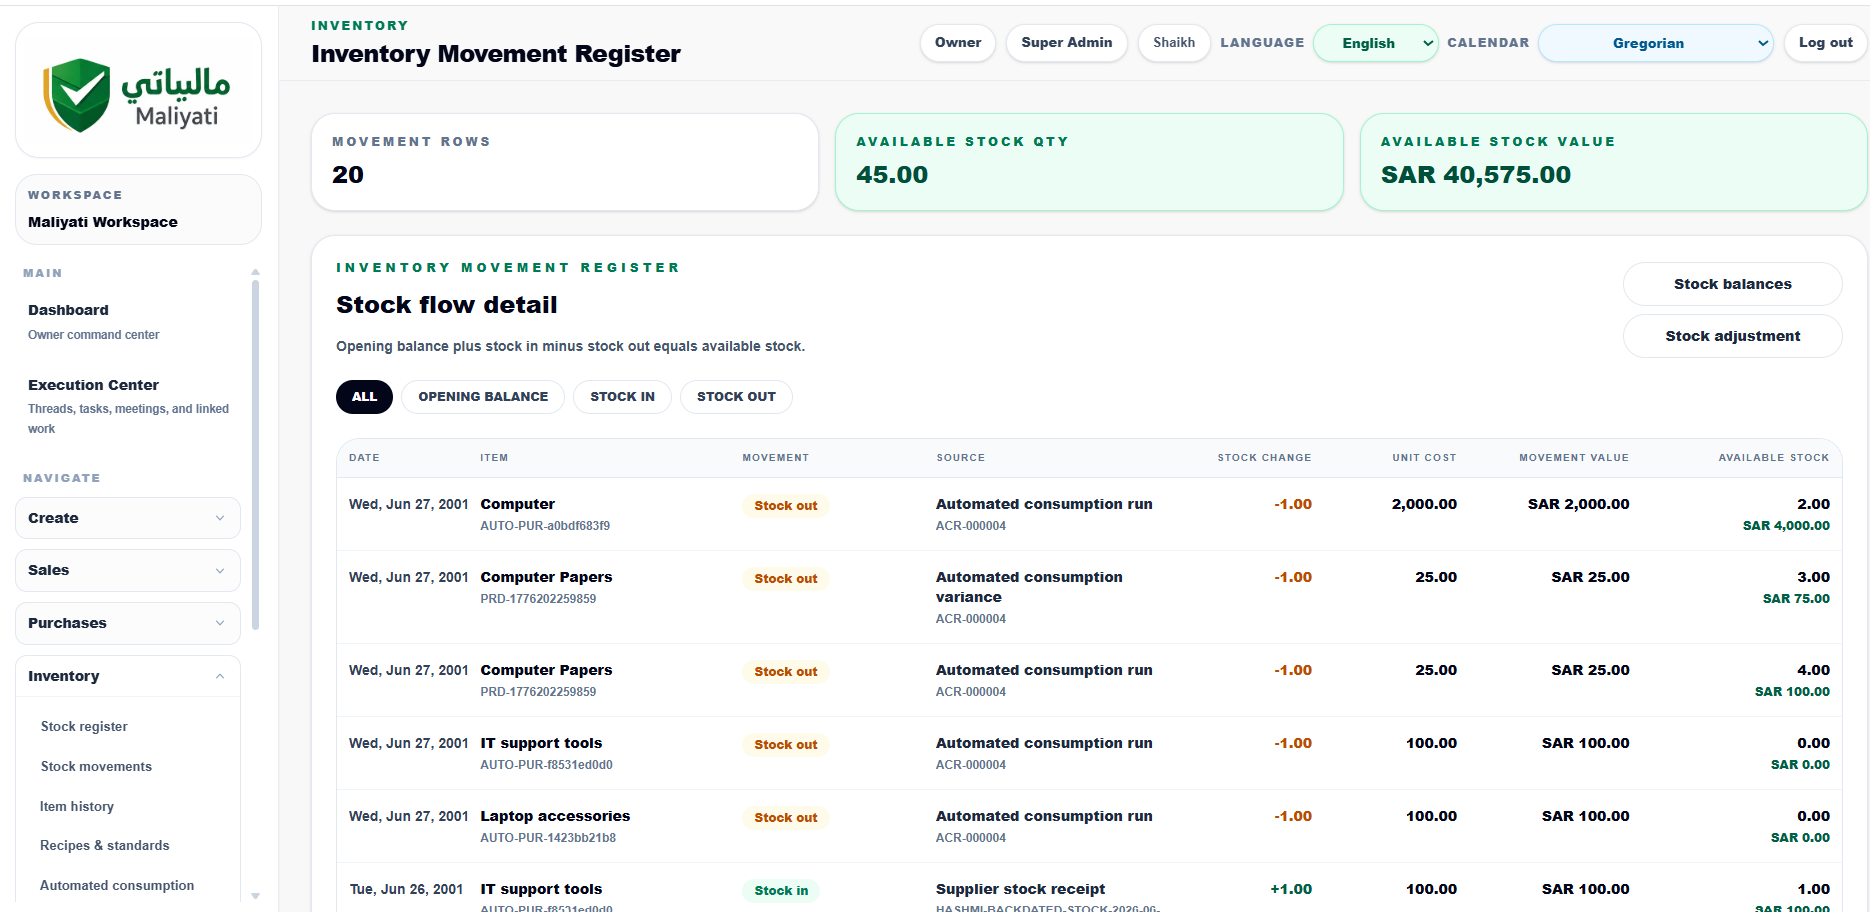Click the Supplier stock receipt source
Image resolution: width=1870 pixels, height=912 pixels.
1020,889
